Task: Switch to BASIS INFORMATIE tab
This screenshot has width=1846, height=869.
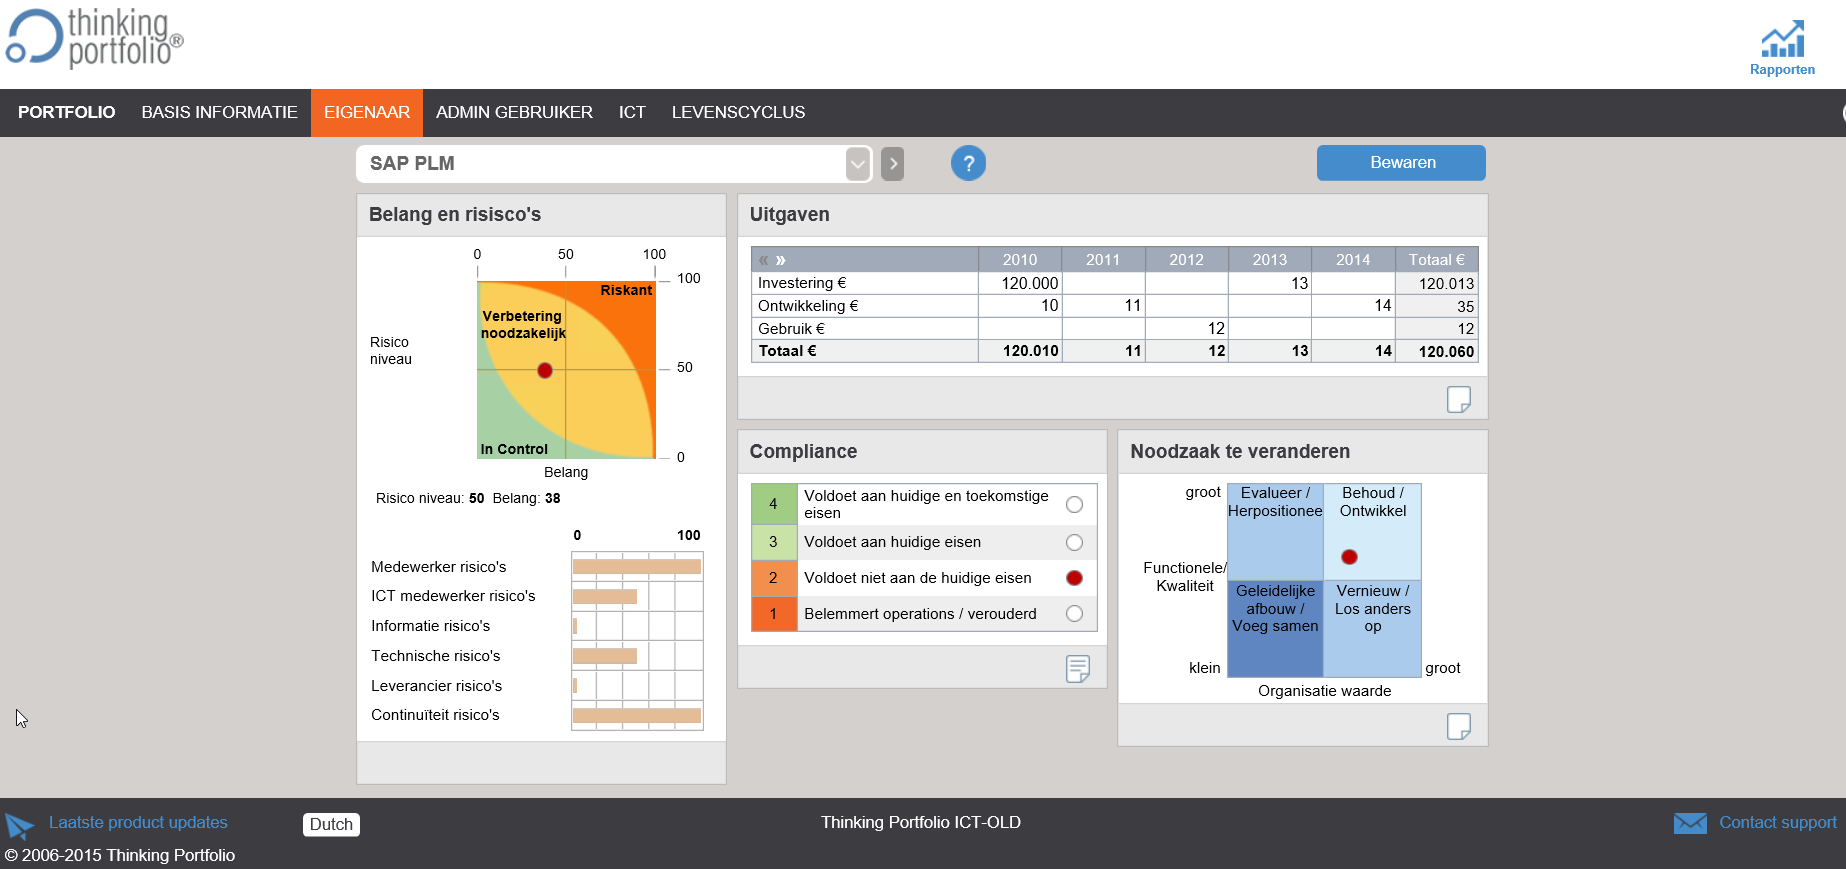Action: [219, 112]
